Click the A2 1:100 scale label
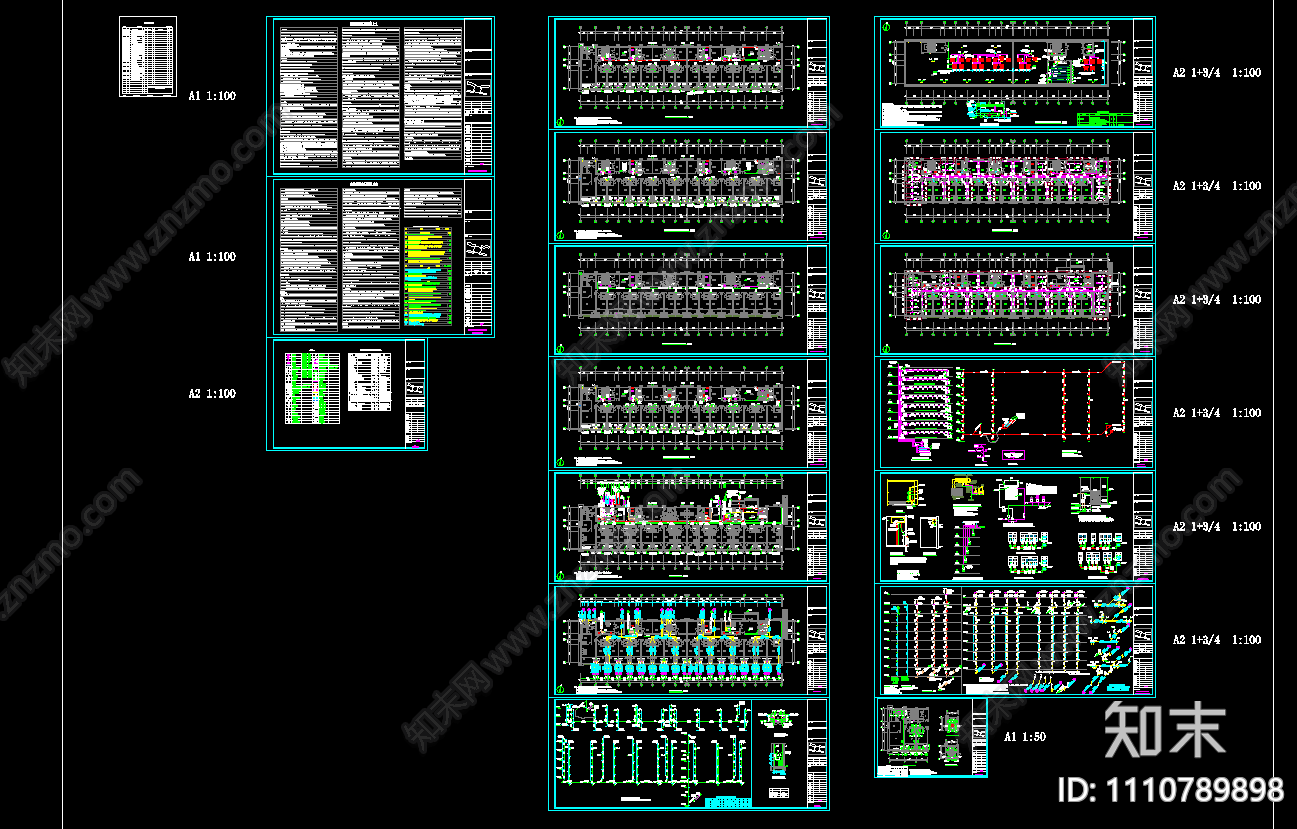The height and width of the screenshot is (829, 1297). (212, 394)
